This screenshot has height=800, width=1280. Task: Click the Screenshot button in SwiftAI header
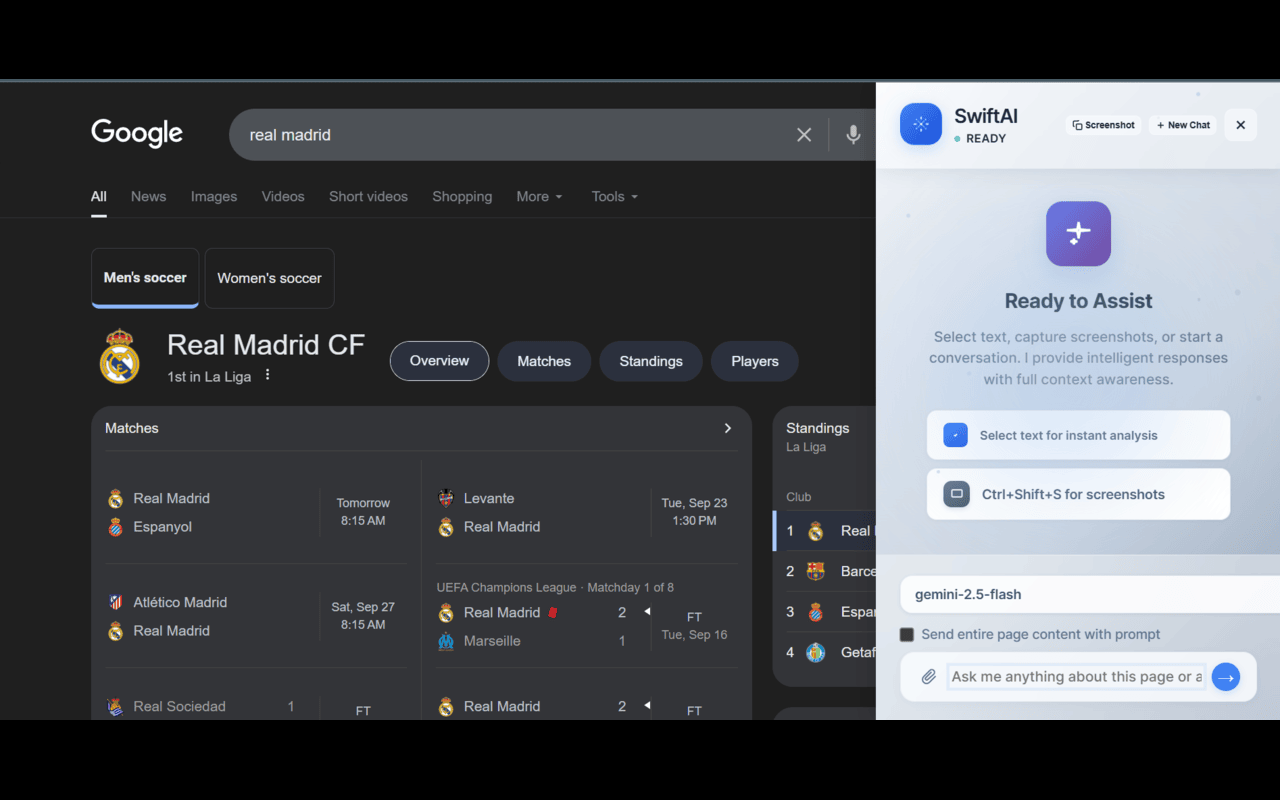click(x=1103, y=125)
